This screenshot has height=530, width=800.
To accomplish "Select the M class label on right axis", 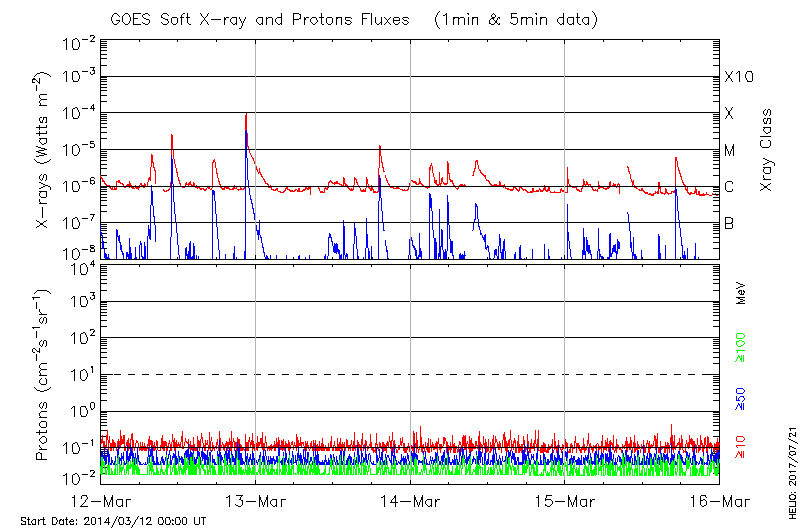I will point(730,150).
